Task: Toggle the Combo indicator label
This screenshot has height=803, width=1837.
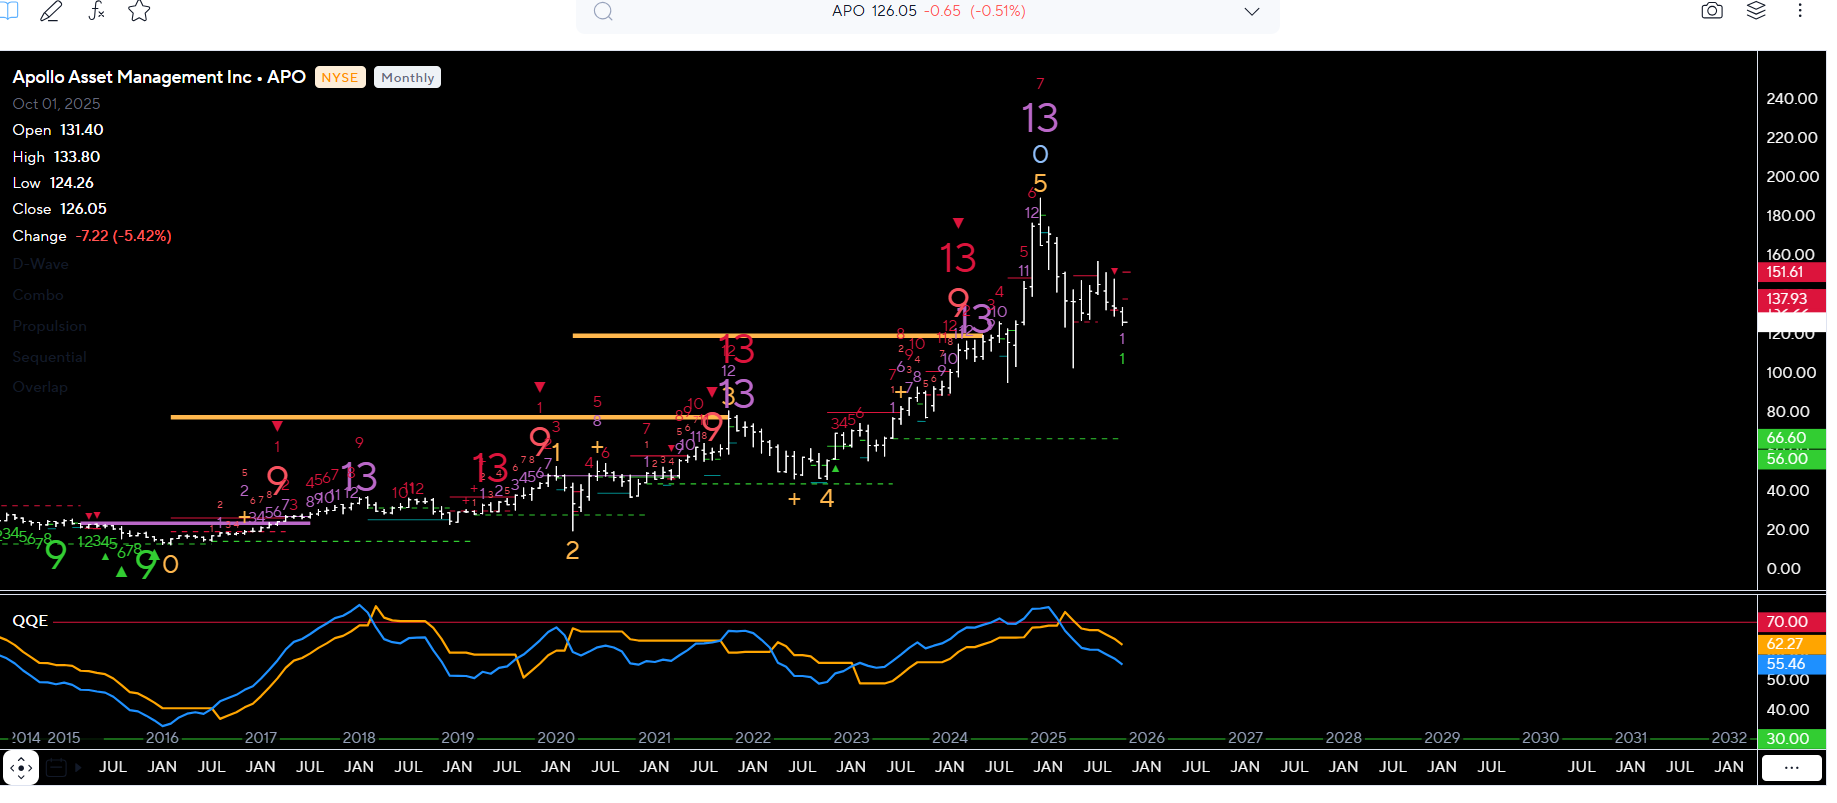Action: click(x=38, y=295)
